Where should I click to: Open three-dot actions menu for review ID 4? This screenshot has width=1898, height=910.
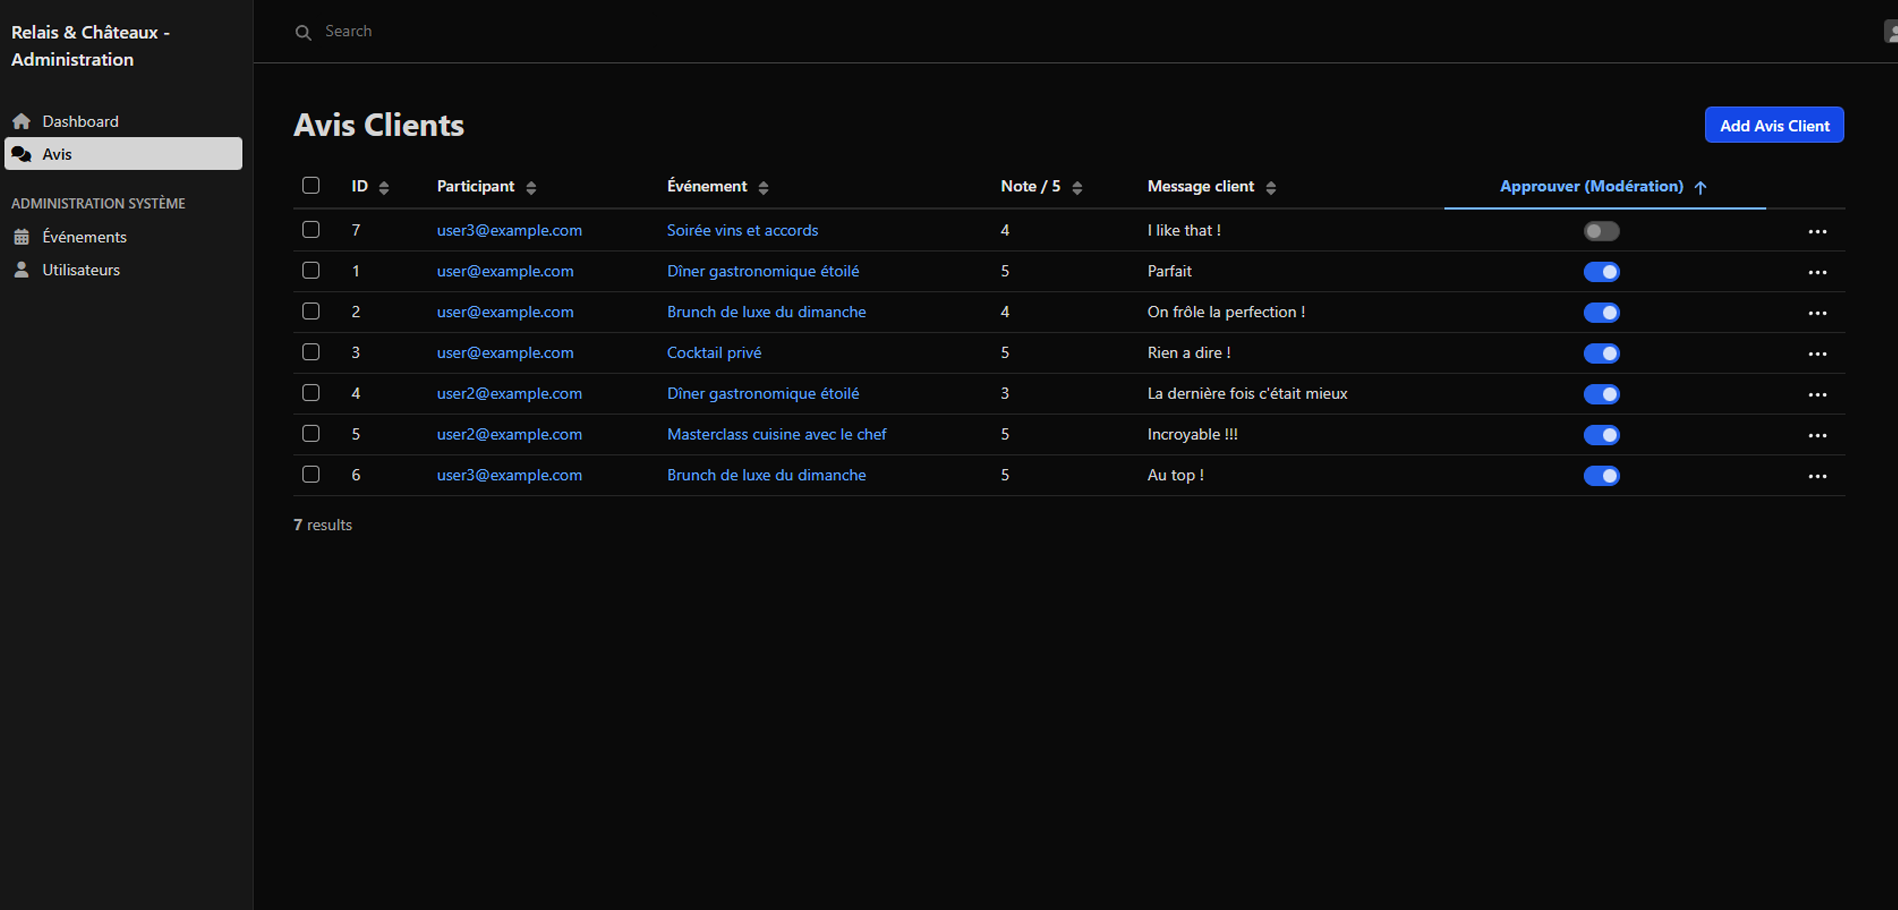(x=1817, y=394)
